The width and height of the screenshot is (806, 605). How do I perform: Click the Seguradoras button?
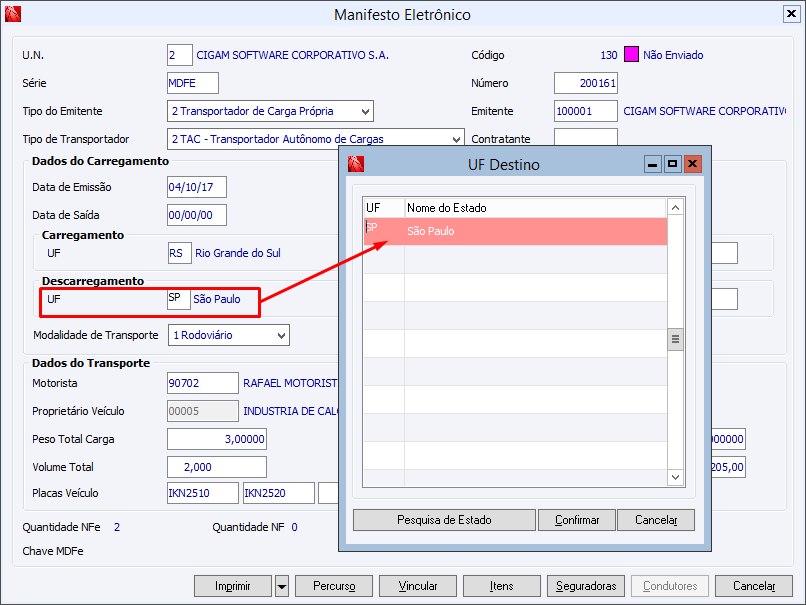[x=586, y=586]
